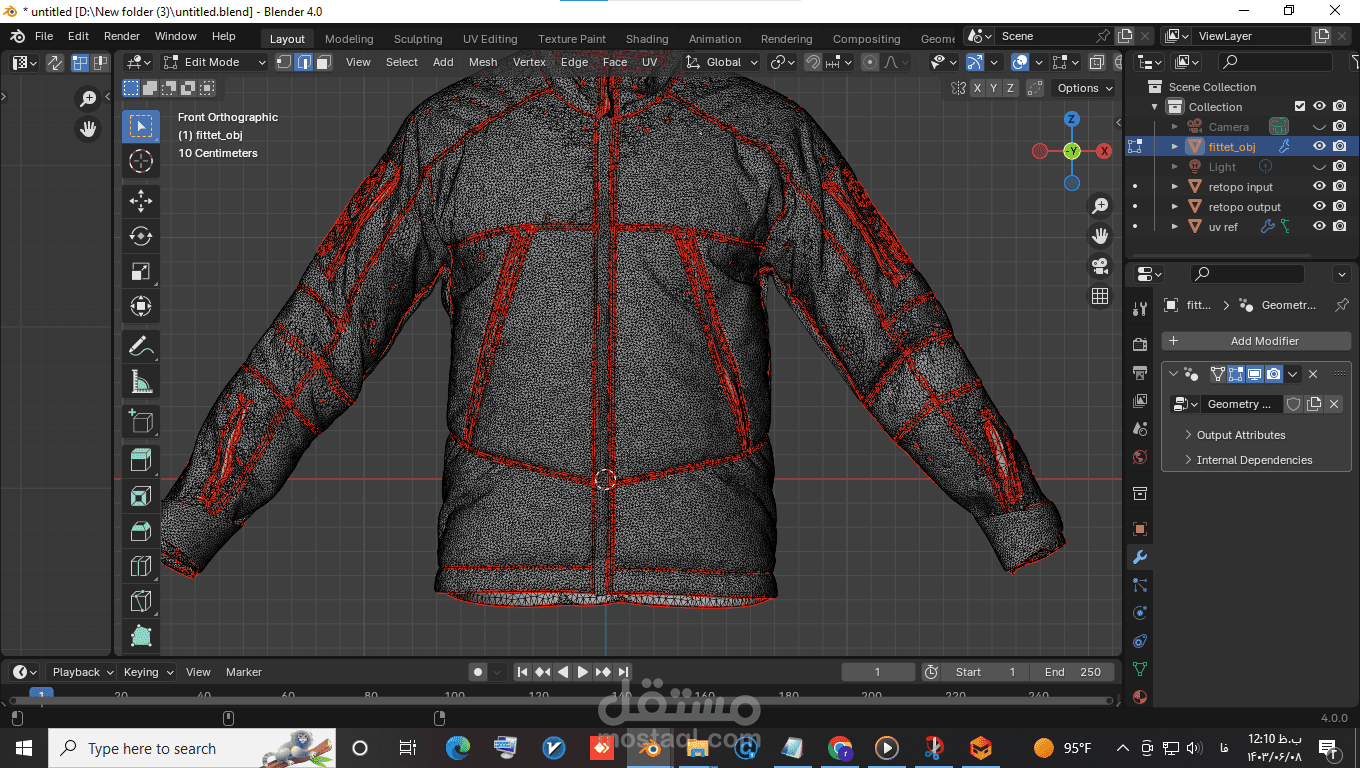Toggle modifier viewport display

(x=1254, y=374)
